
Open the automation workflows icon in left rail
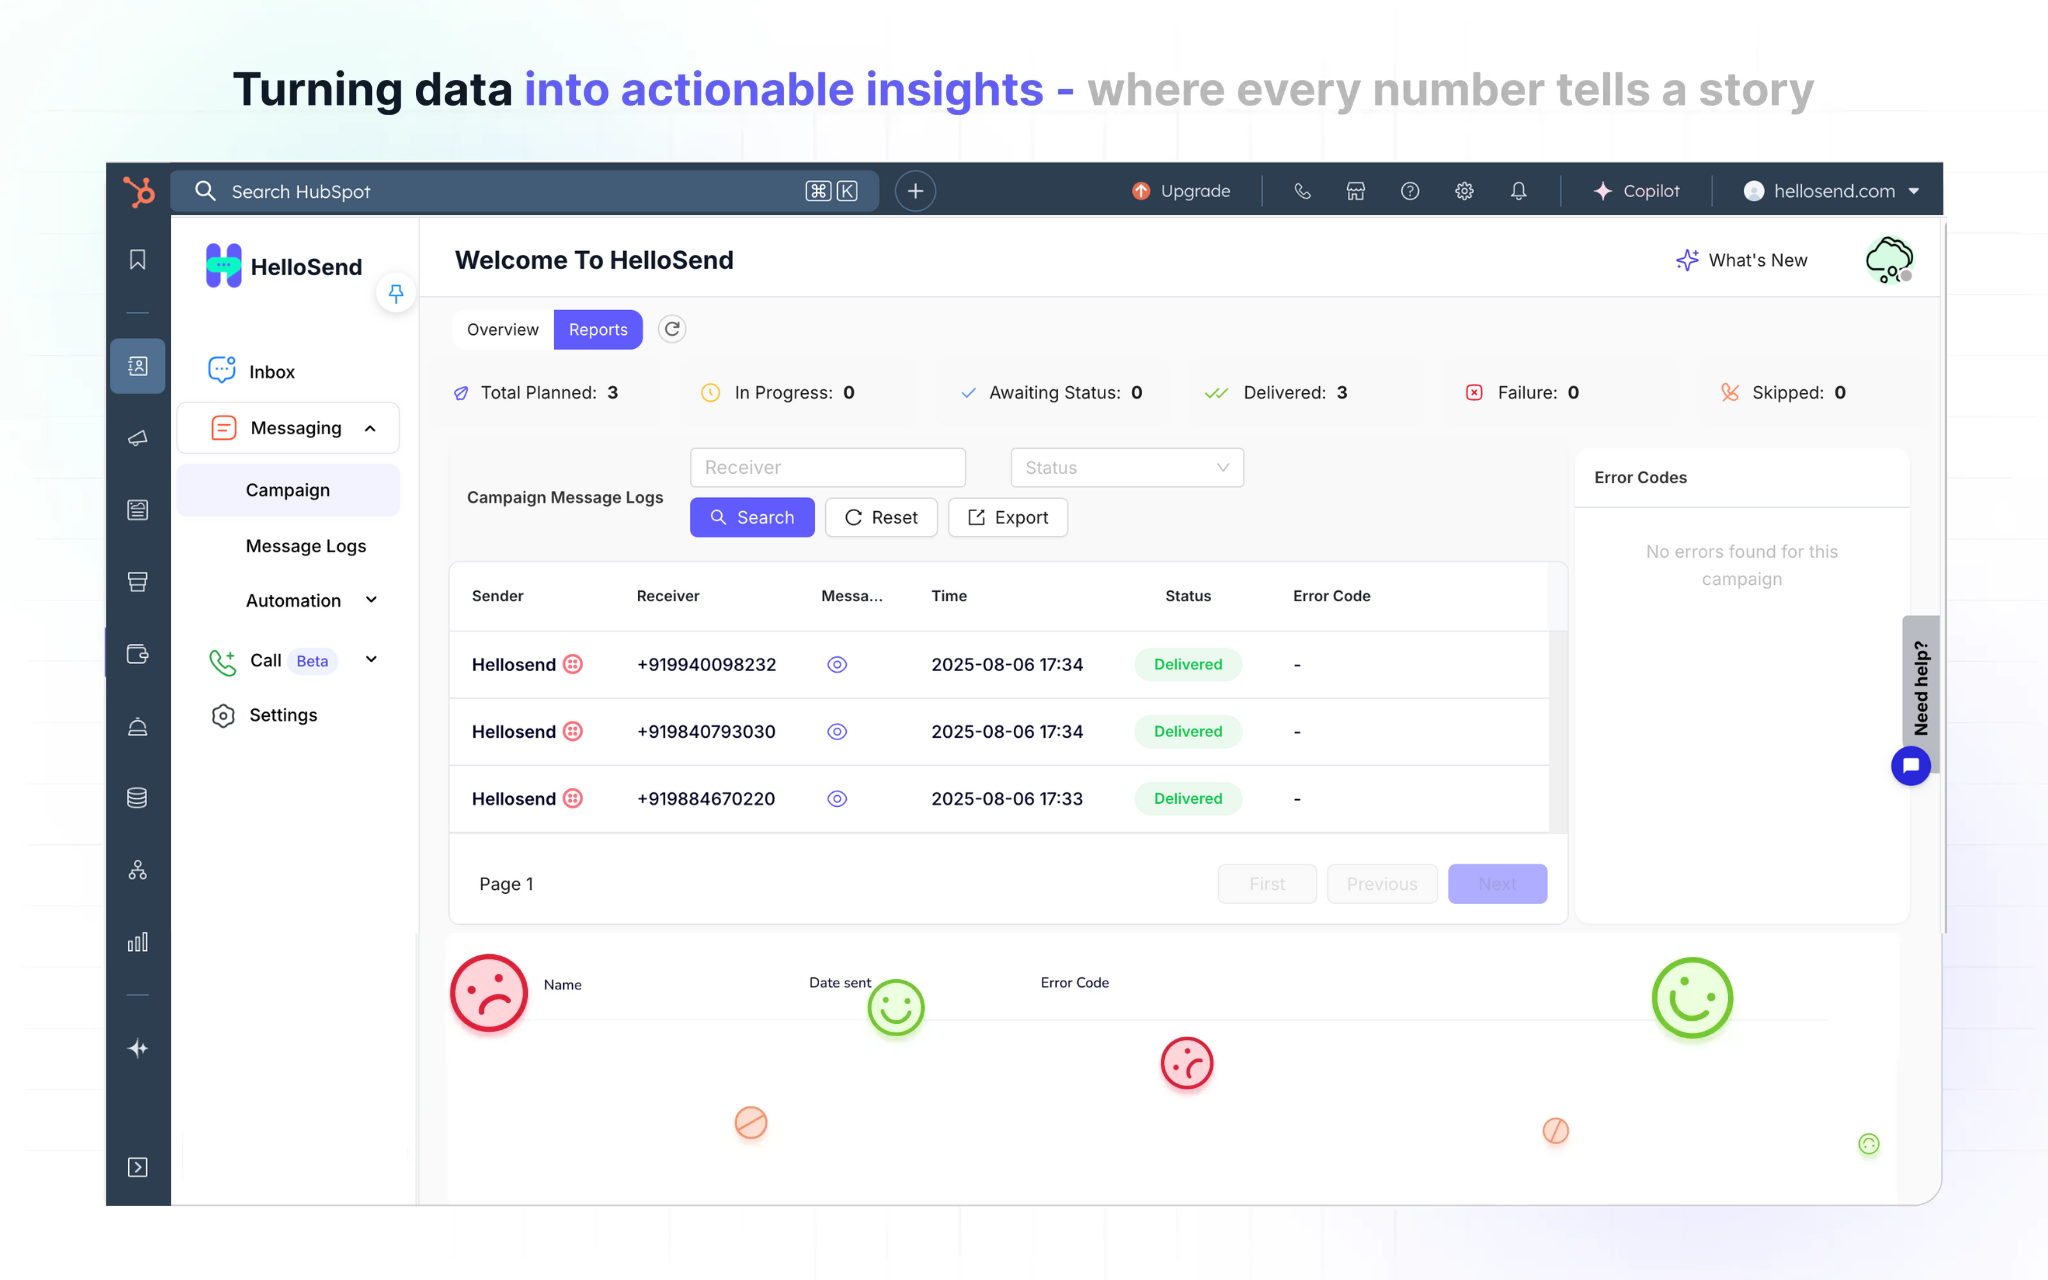(x=138, y=870)
